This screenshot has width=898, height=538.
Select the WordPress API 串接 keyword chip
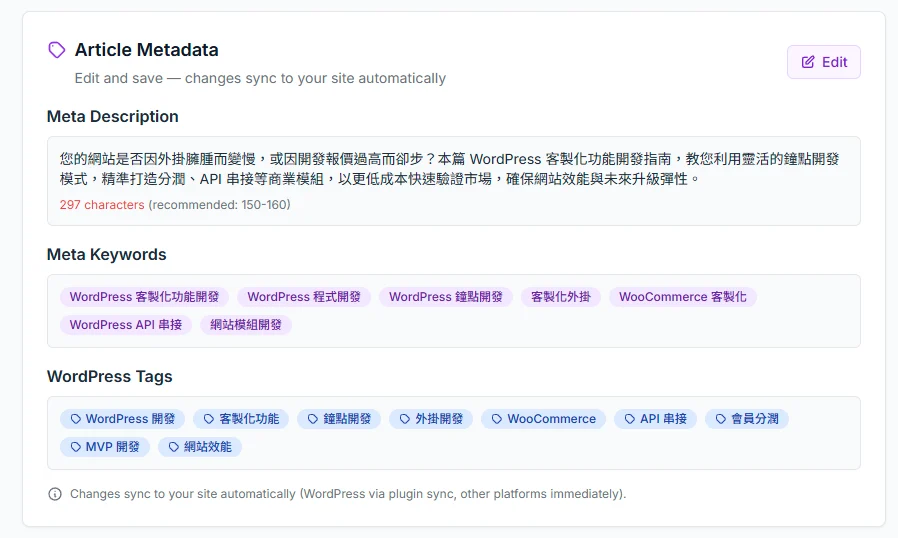coord(126,325)
